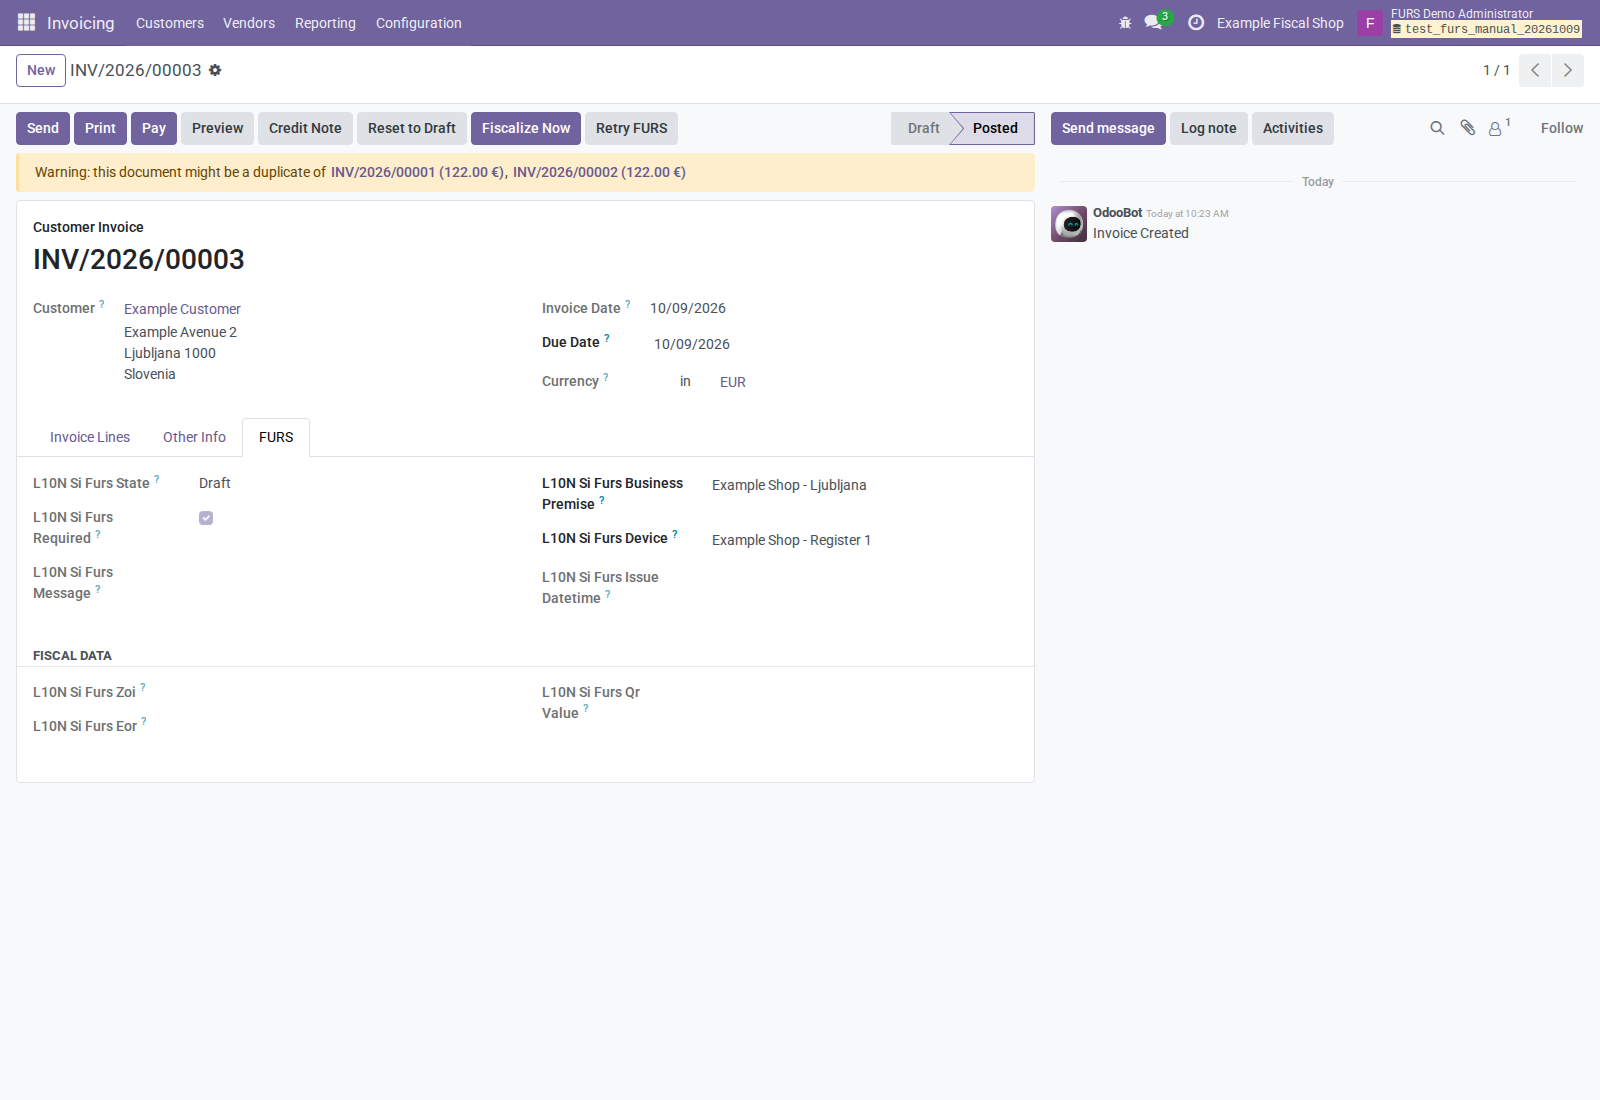
Task: Open the Example Customer link
Action: tap(182, 309)
